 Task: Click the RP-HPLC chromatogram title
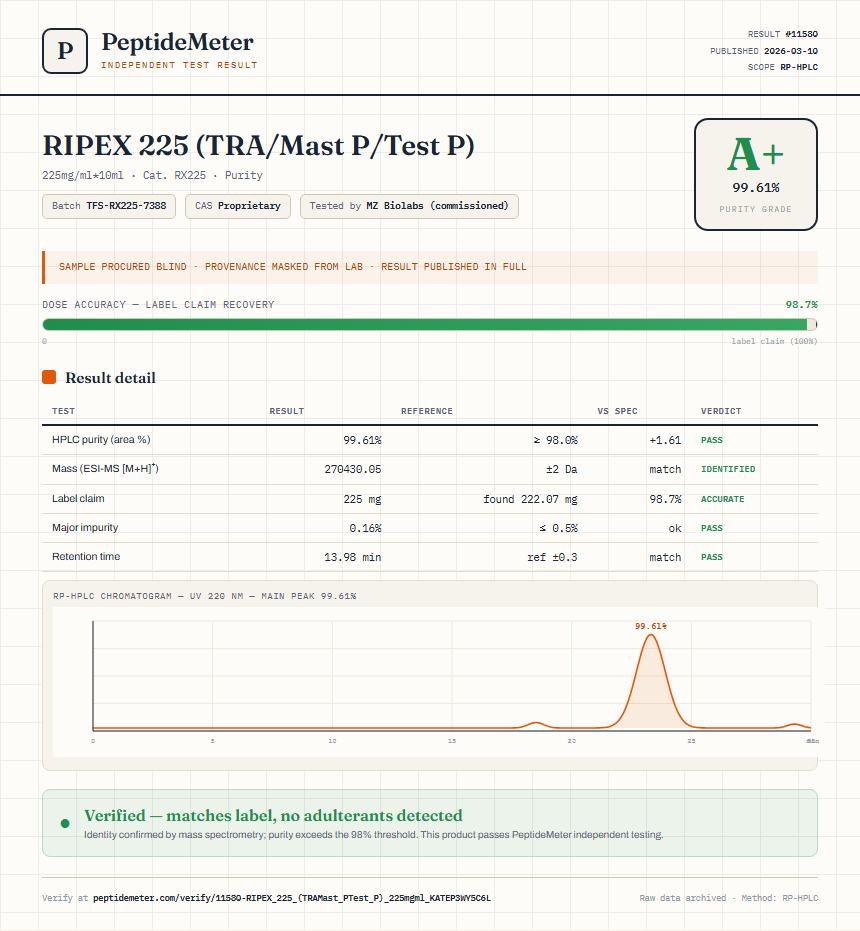pyautogui.click(x=204, y=596)
